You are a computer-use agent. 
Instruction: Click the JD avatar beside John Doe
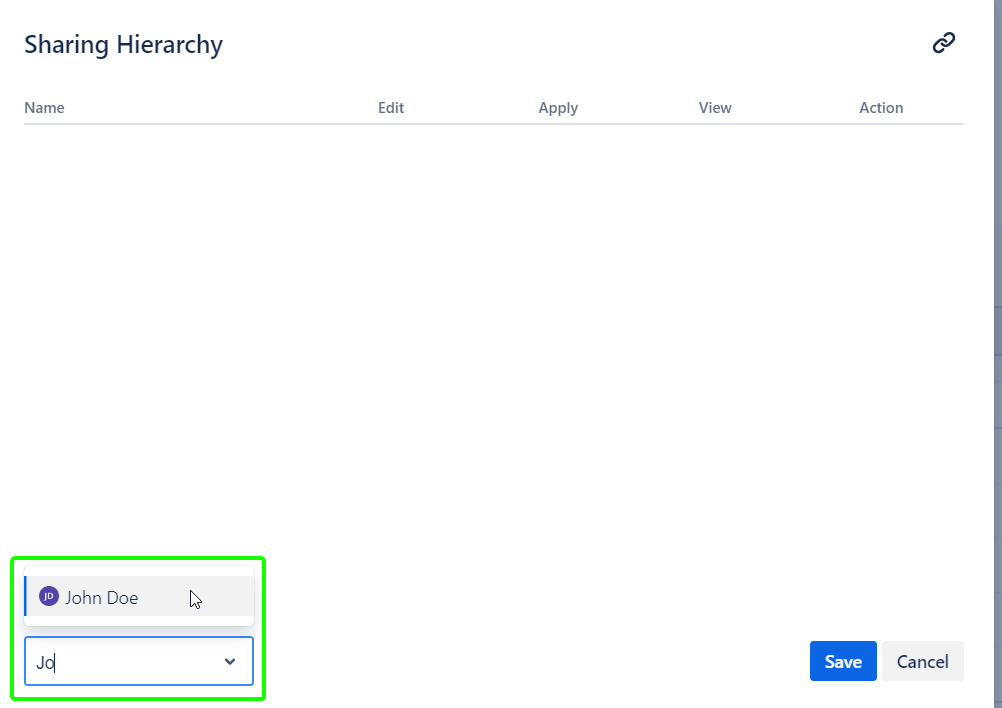point(48,596)
